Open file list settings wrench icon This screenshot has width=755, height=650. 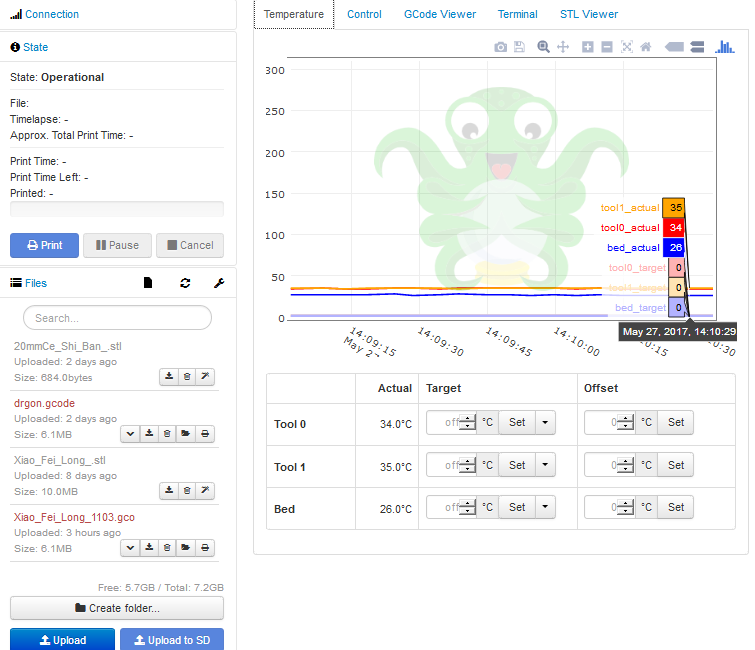[219, 283]
